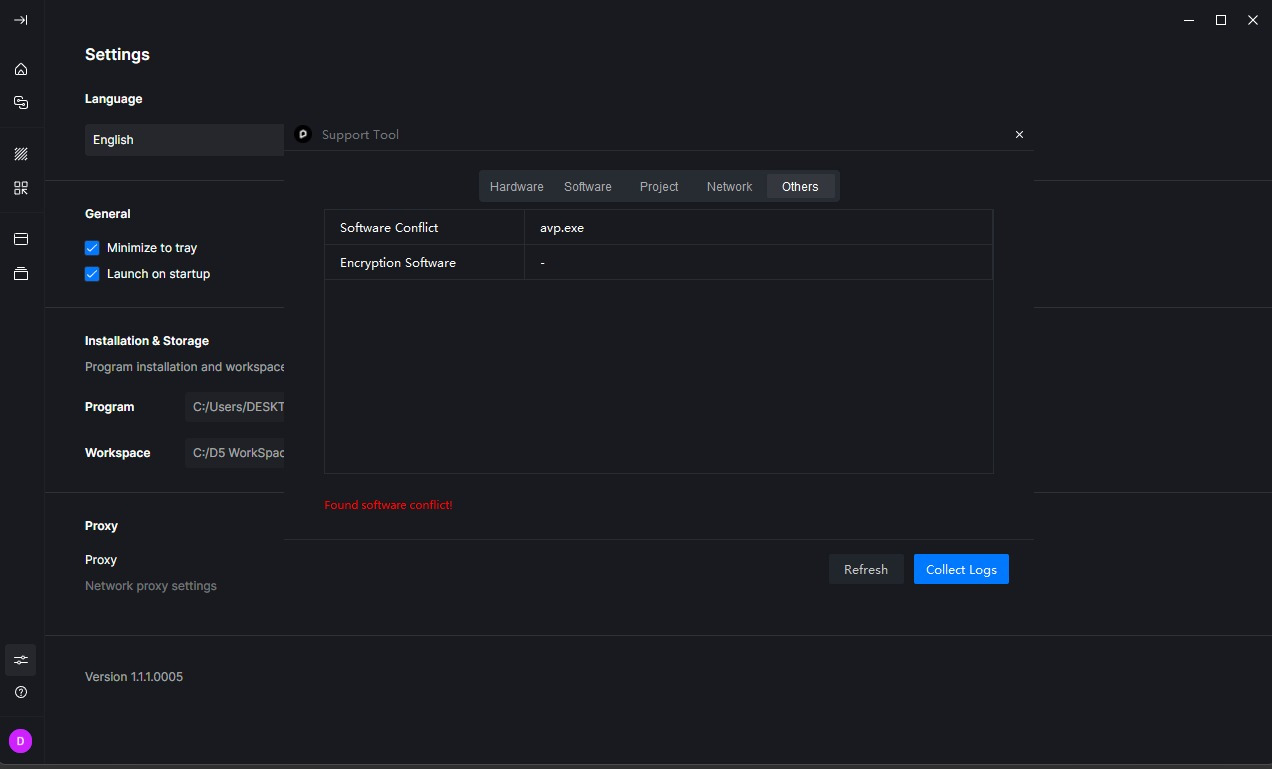This screenshot has width=1272, height=769.
Task: Click the blue Collect Logs button
Action: point(960,569)
